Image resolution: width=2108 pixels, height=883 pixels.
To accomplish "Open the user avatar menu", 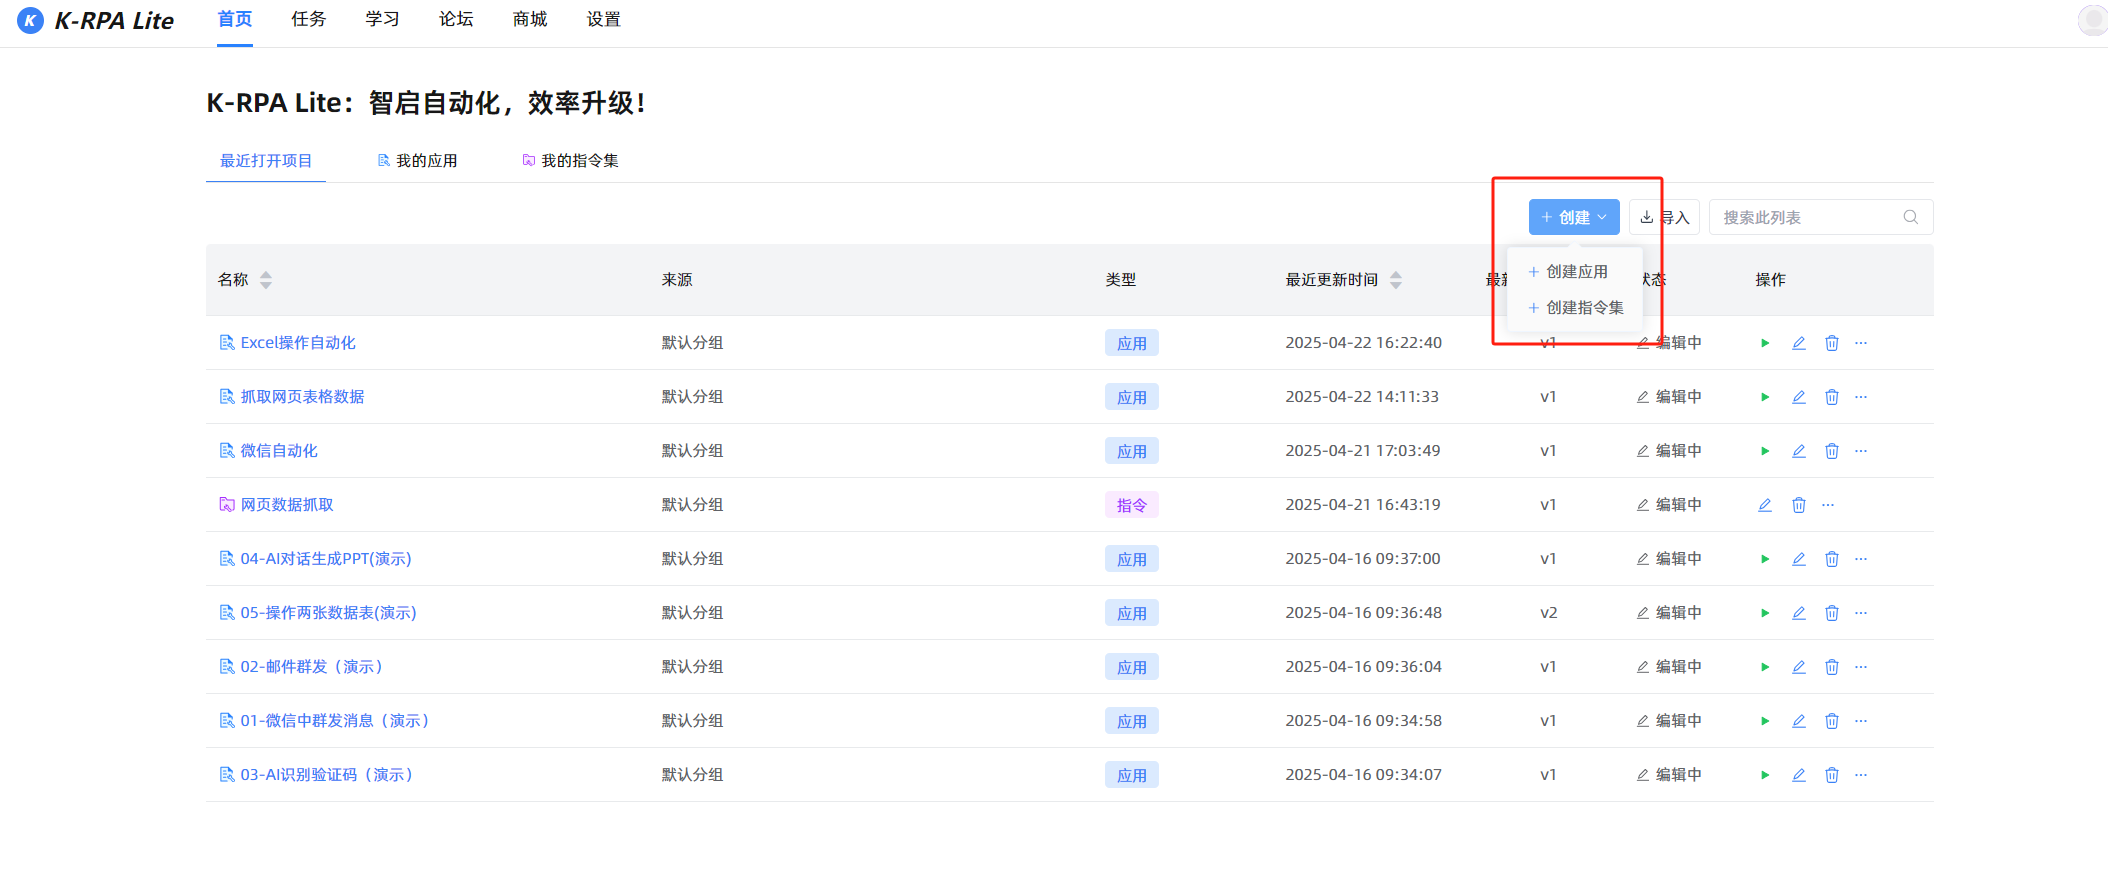I will pyautogui.click(x=2092, y=20).
